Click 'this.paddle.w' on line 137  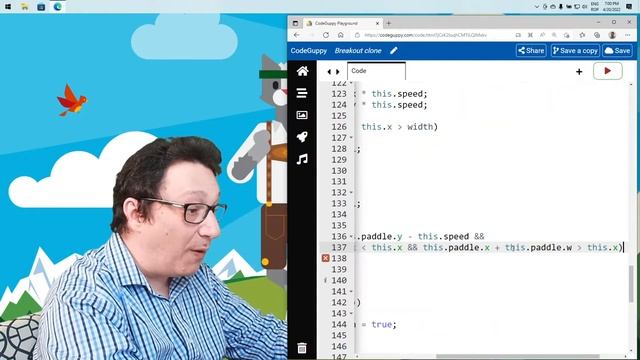point(538,247)
